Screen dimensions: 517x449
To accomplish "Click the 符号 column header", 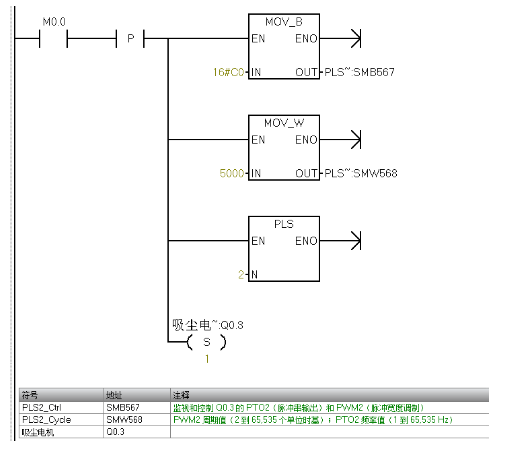I will [x=61, y=395].
